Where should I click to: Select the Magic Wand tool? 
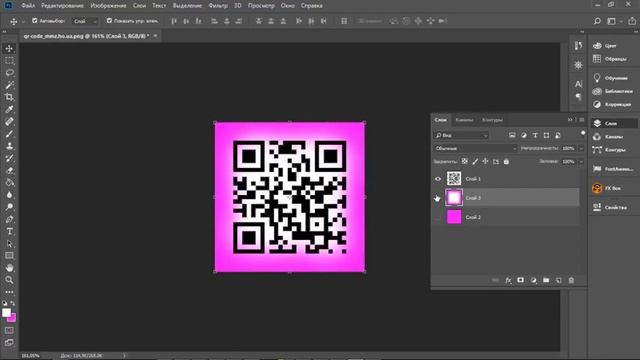coord(9,85)
